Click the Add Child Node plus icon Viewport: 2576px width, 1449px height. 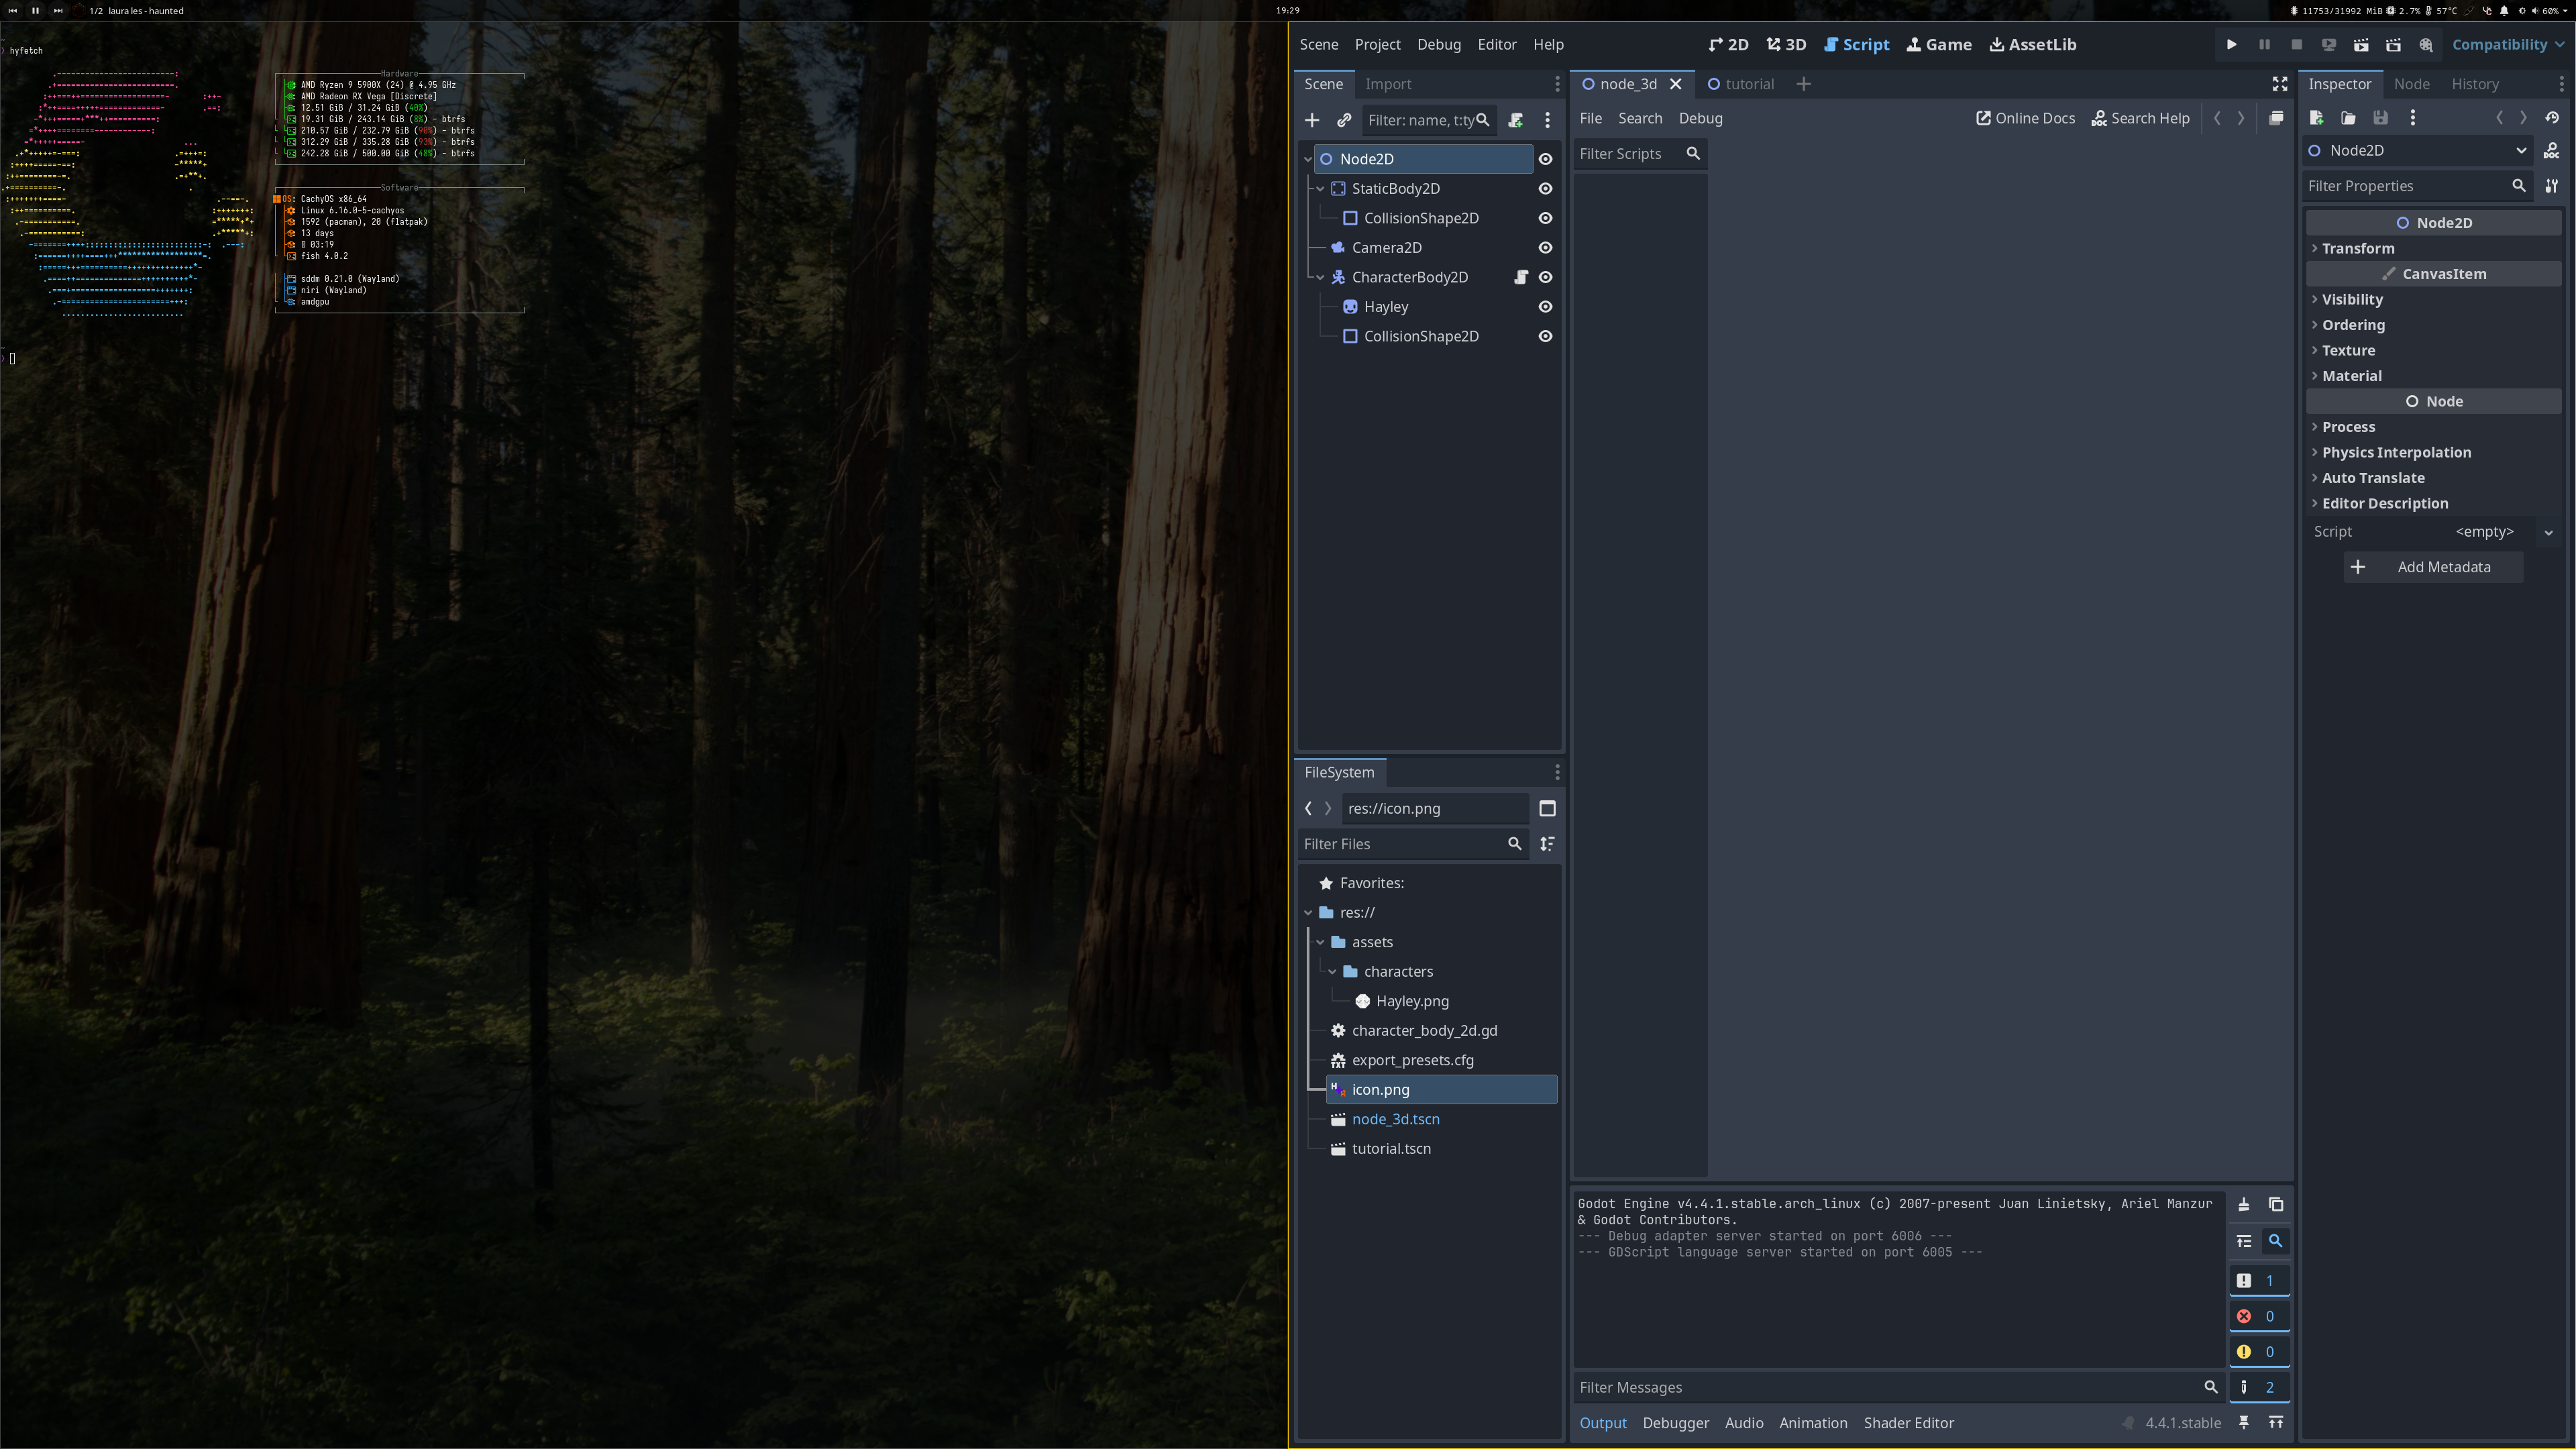1312,120
